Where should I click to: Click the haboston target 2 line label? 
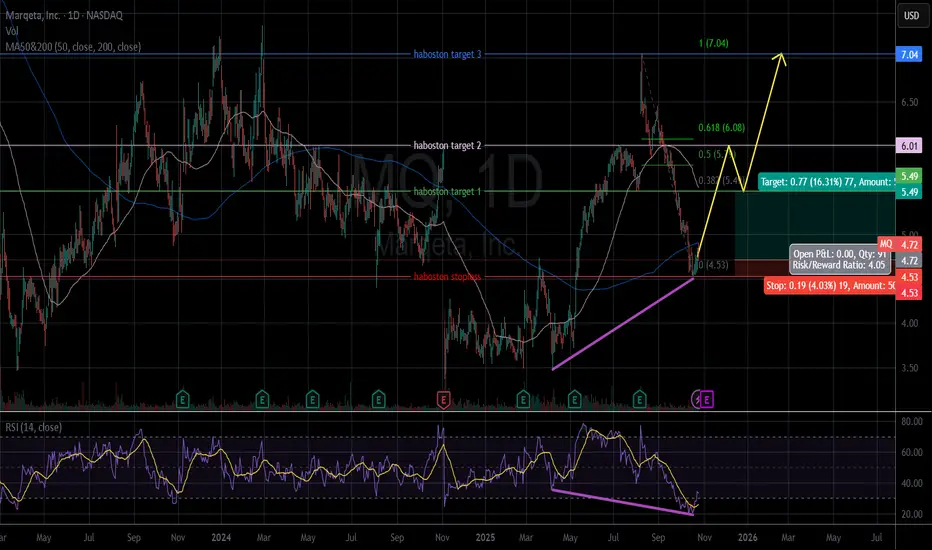point(448,145)
